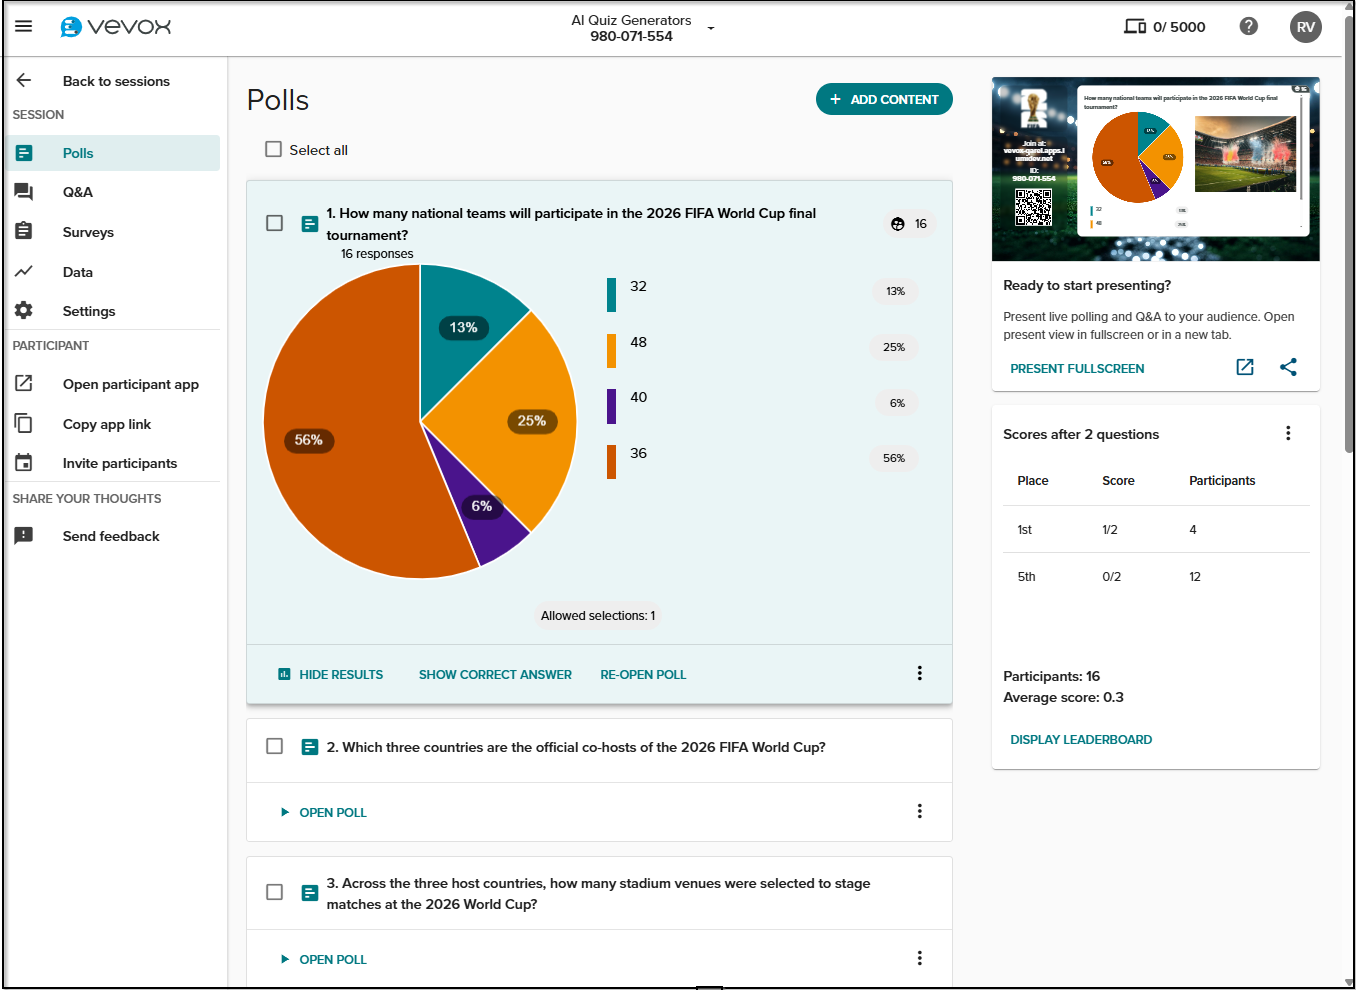
Task: Check the Select all checkbox
Action: click(273, 149)
